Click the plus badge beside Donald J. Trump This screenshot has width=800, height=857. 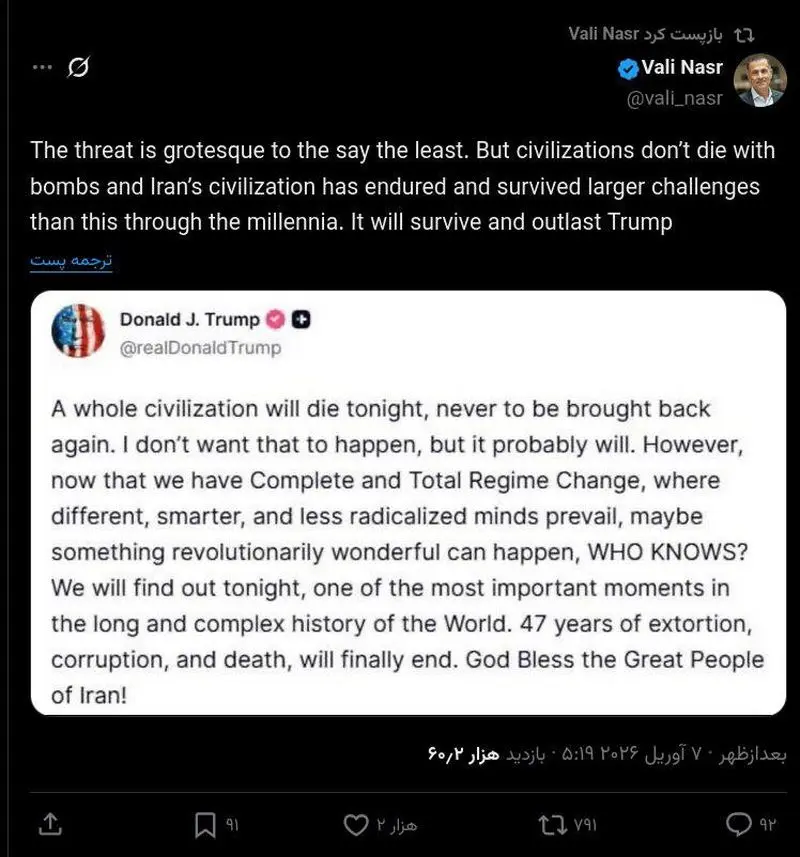pos(303,320)
